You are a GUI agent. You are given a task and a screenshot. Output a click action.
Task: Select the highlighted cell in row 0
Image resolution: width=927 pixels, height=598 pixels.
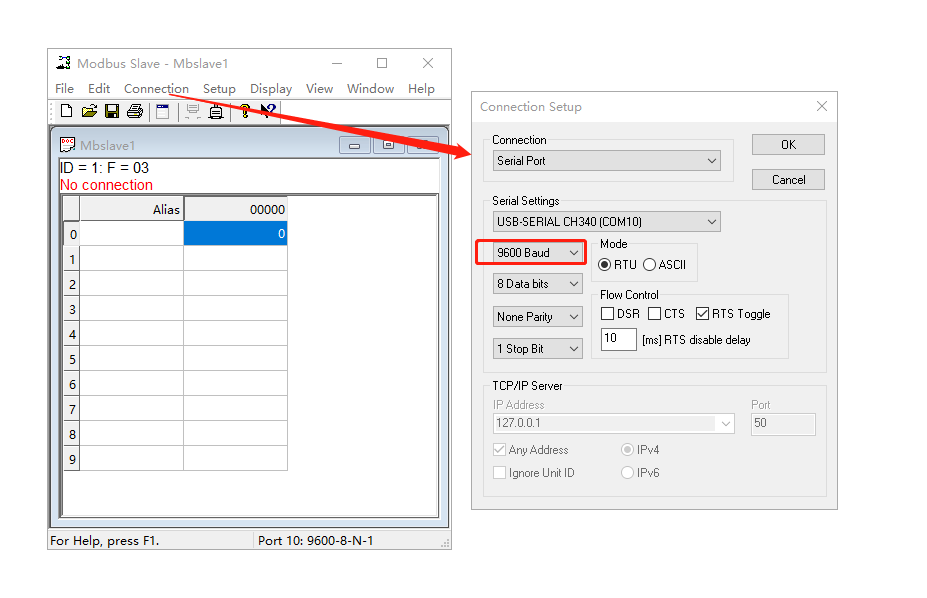tap(235, 234)
